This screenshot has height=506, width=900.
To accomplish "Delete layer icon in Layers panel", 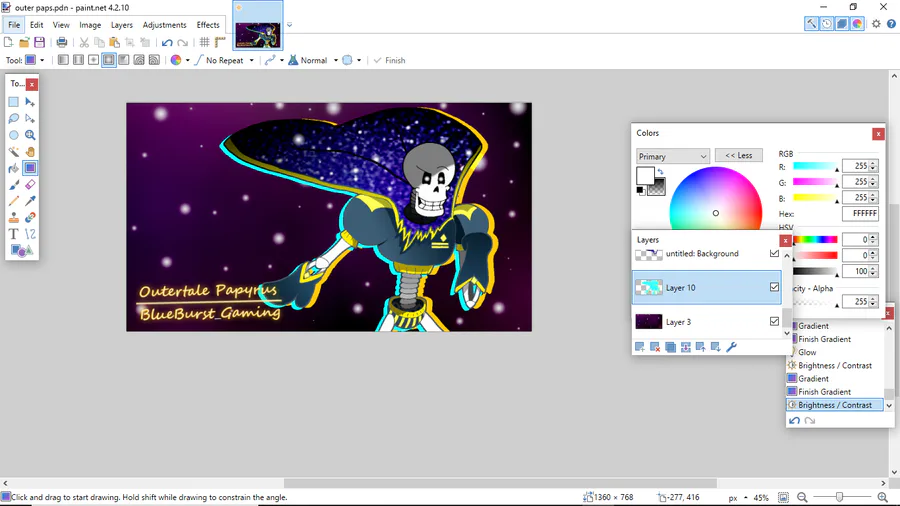I will (x=655, y=347).
